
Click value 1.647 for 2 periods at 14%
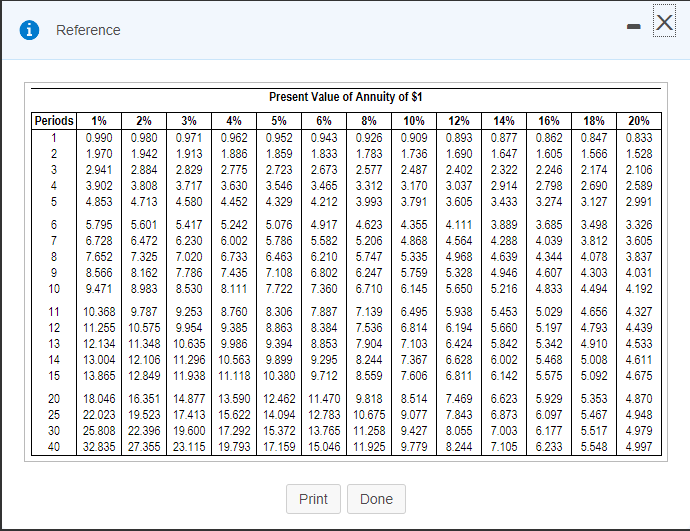504,154
